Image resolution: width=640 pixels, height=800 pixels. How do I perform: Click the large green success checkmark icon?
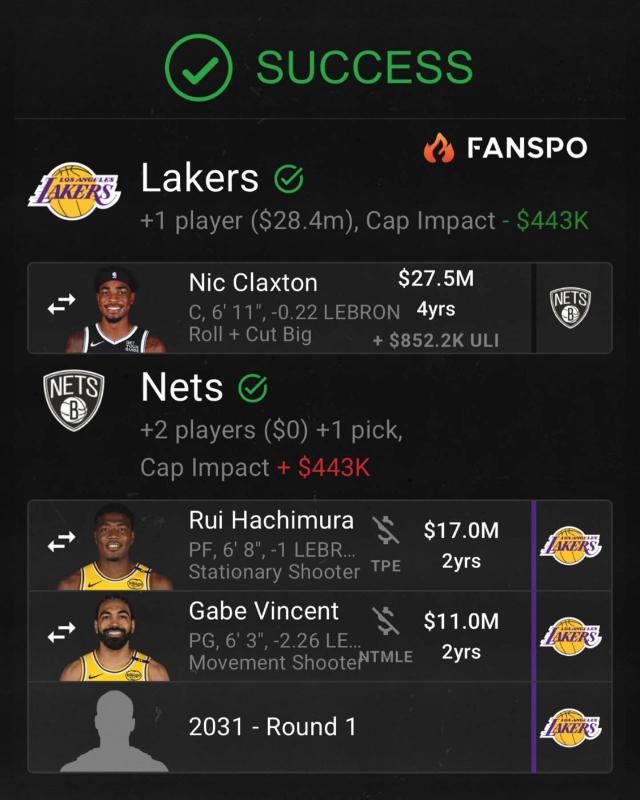(x=198, y=67)
